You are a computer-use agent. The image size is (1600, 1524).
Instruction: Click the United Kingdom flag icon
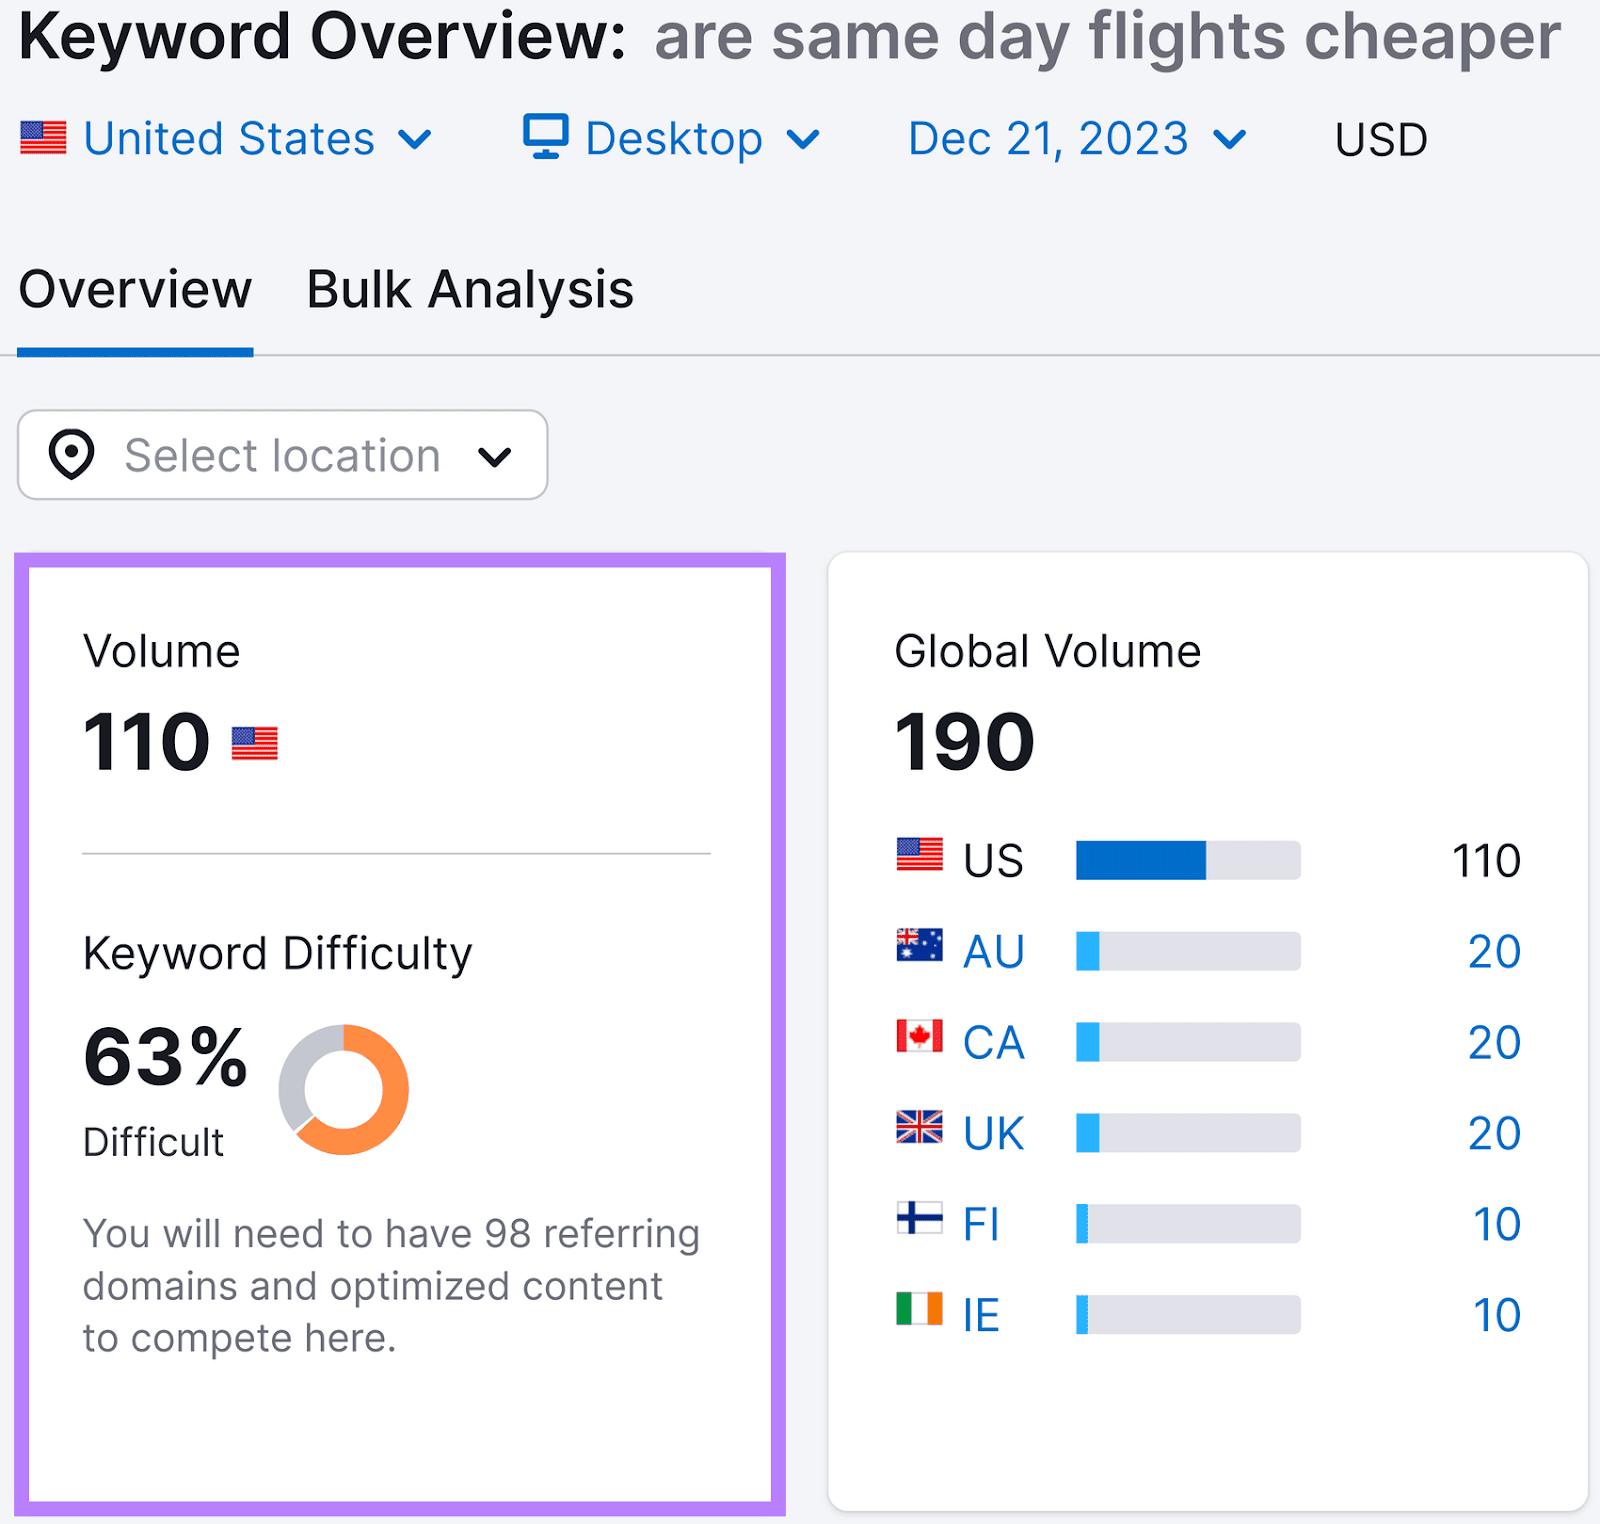(920, 1127)
